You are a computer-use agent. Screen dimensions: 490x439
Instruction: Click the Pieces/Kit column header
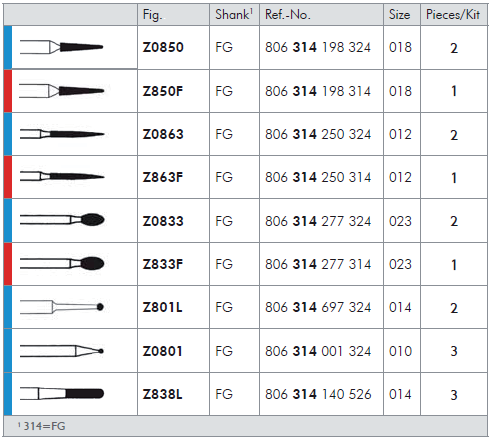454,15
